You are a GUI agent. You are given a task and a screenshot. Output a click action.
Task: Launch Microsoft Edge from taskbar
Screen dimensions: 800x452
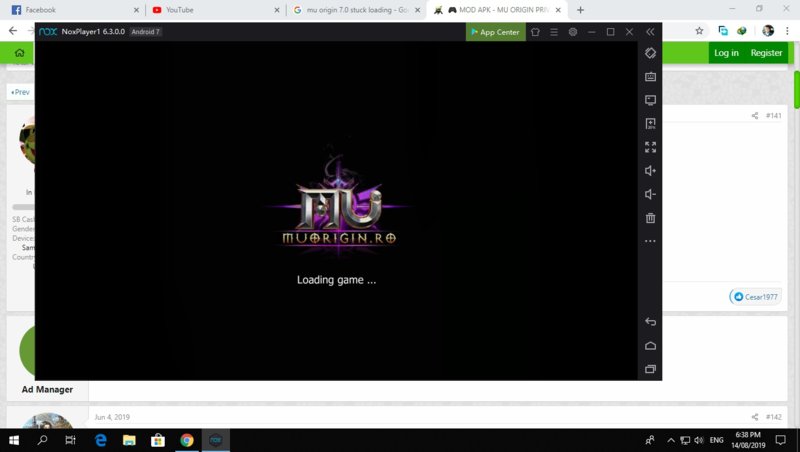tap(101, 440)
